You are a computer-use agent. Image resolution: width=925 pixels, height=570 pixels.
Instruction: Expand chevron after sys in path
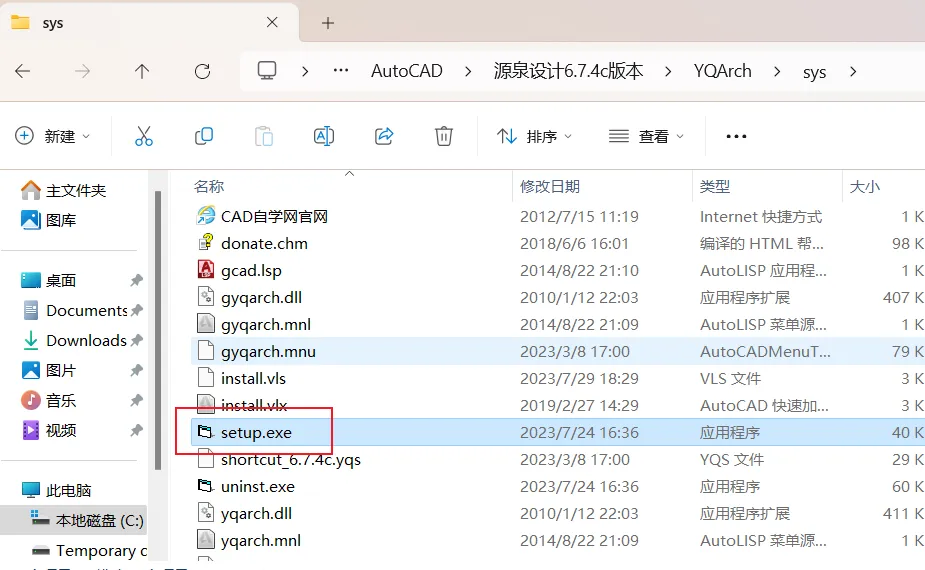pyautogui.click(x=853, y=71)
